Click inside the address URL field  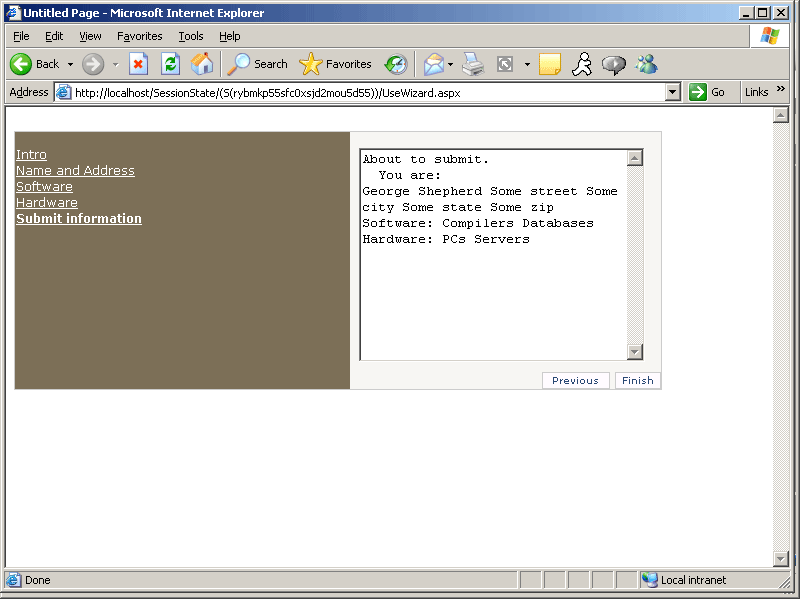point(360,92)
